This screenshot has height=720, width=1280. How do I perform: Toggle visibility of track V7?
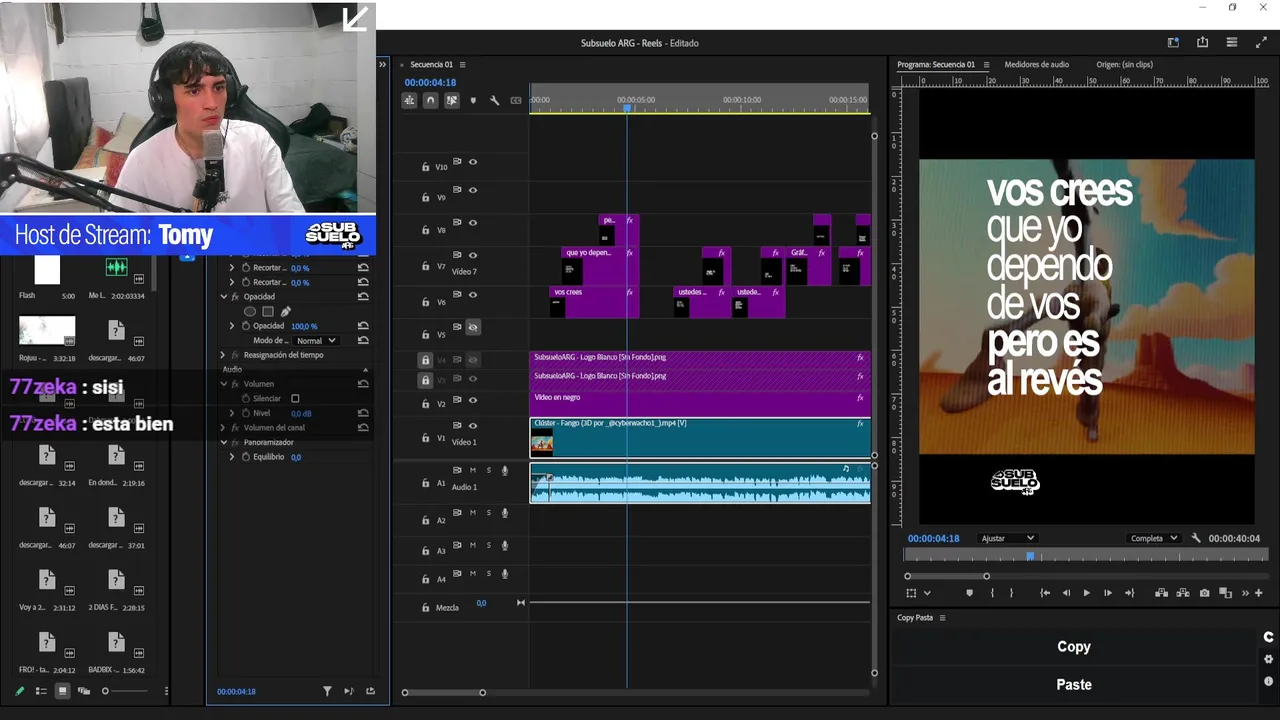tap(473, 255)
